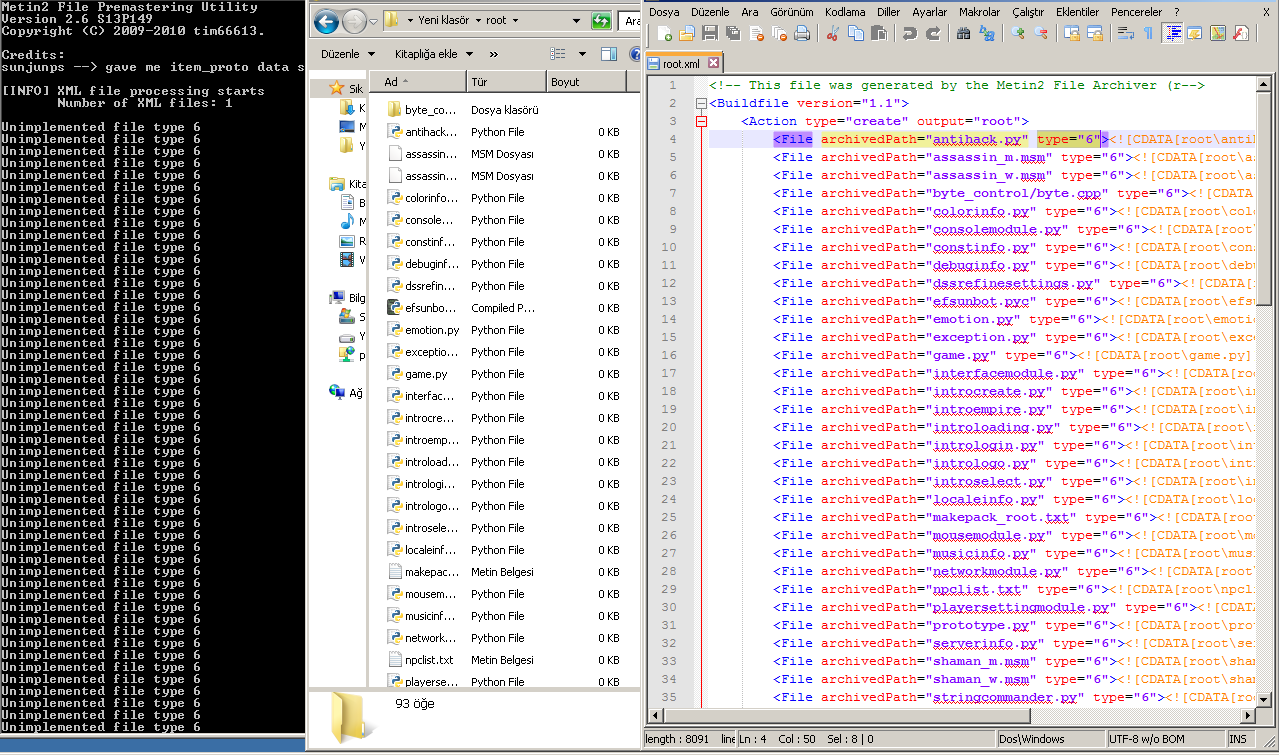This screenshot has width=1279, height=755.
Task: Go back in the Explorer window
Action: click(x=326, y=21)
